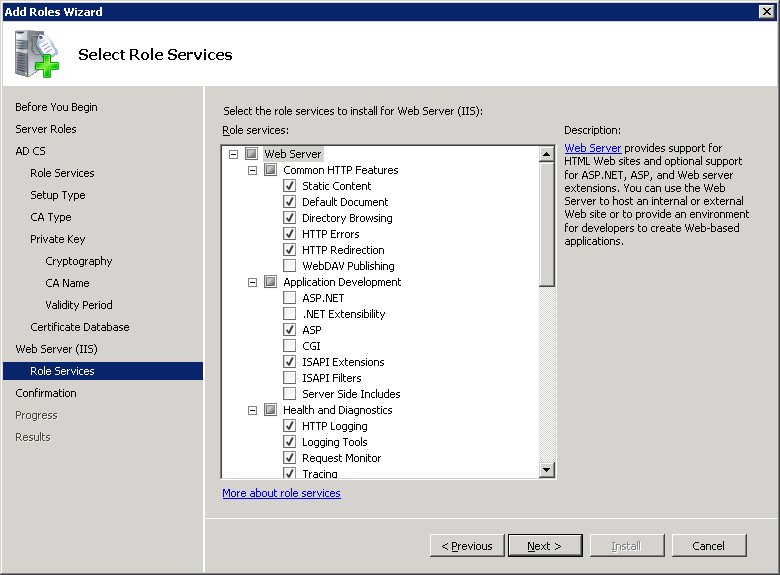780x575 pixels.
Task: Toggle the CGI checkbox
Action: point(290,346)
